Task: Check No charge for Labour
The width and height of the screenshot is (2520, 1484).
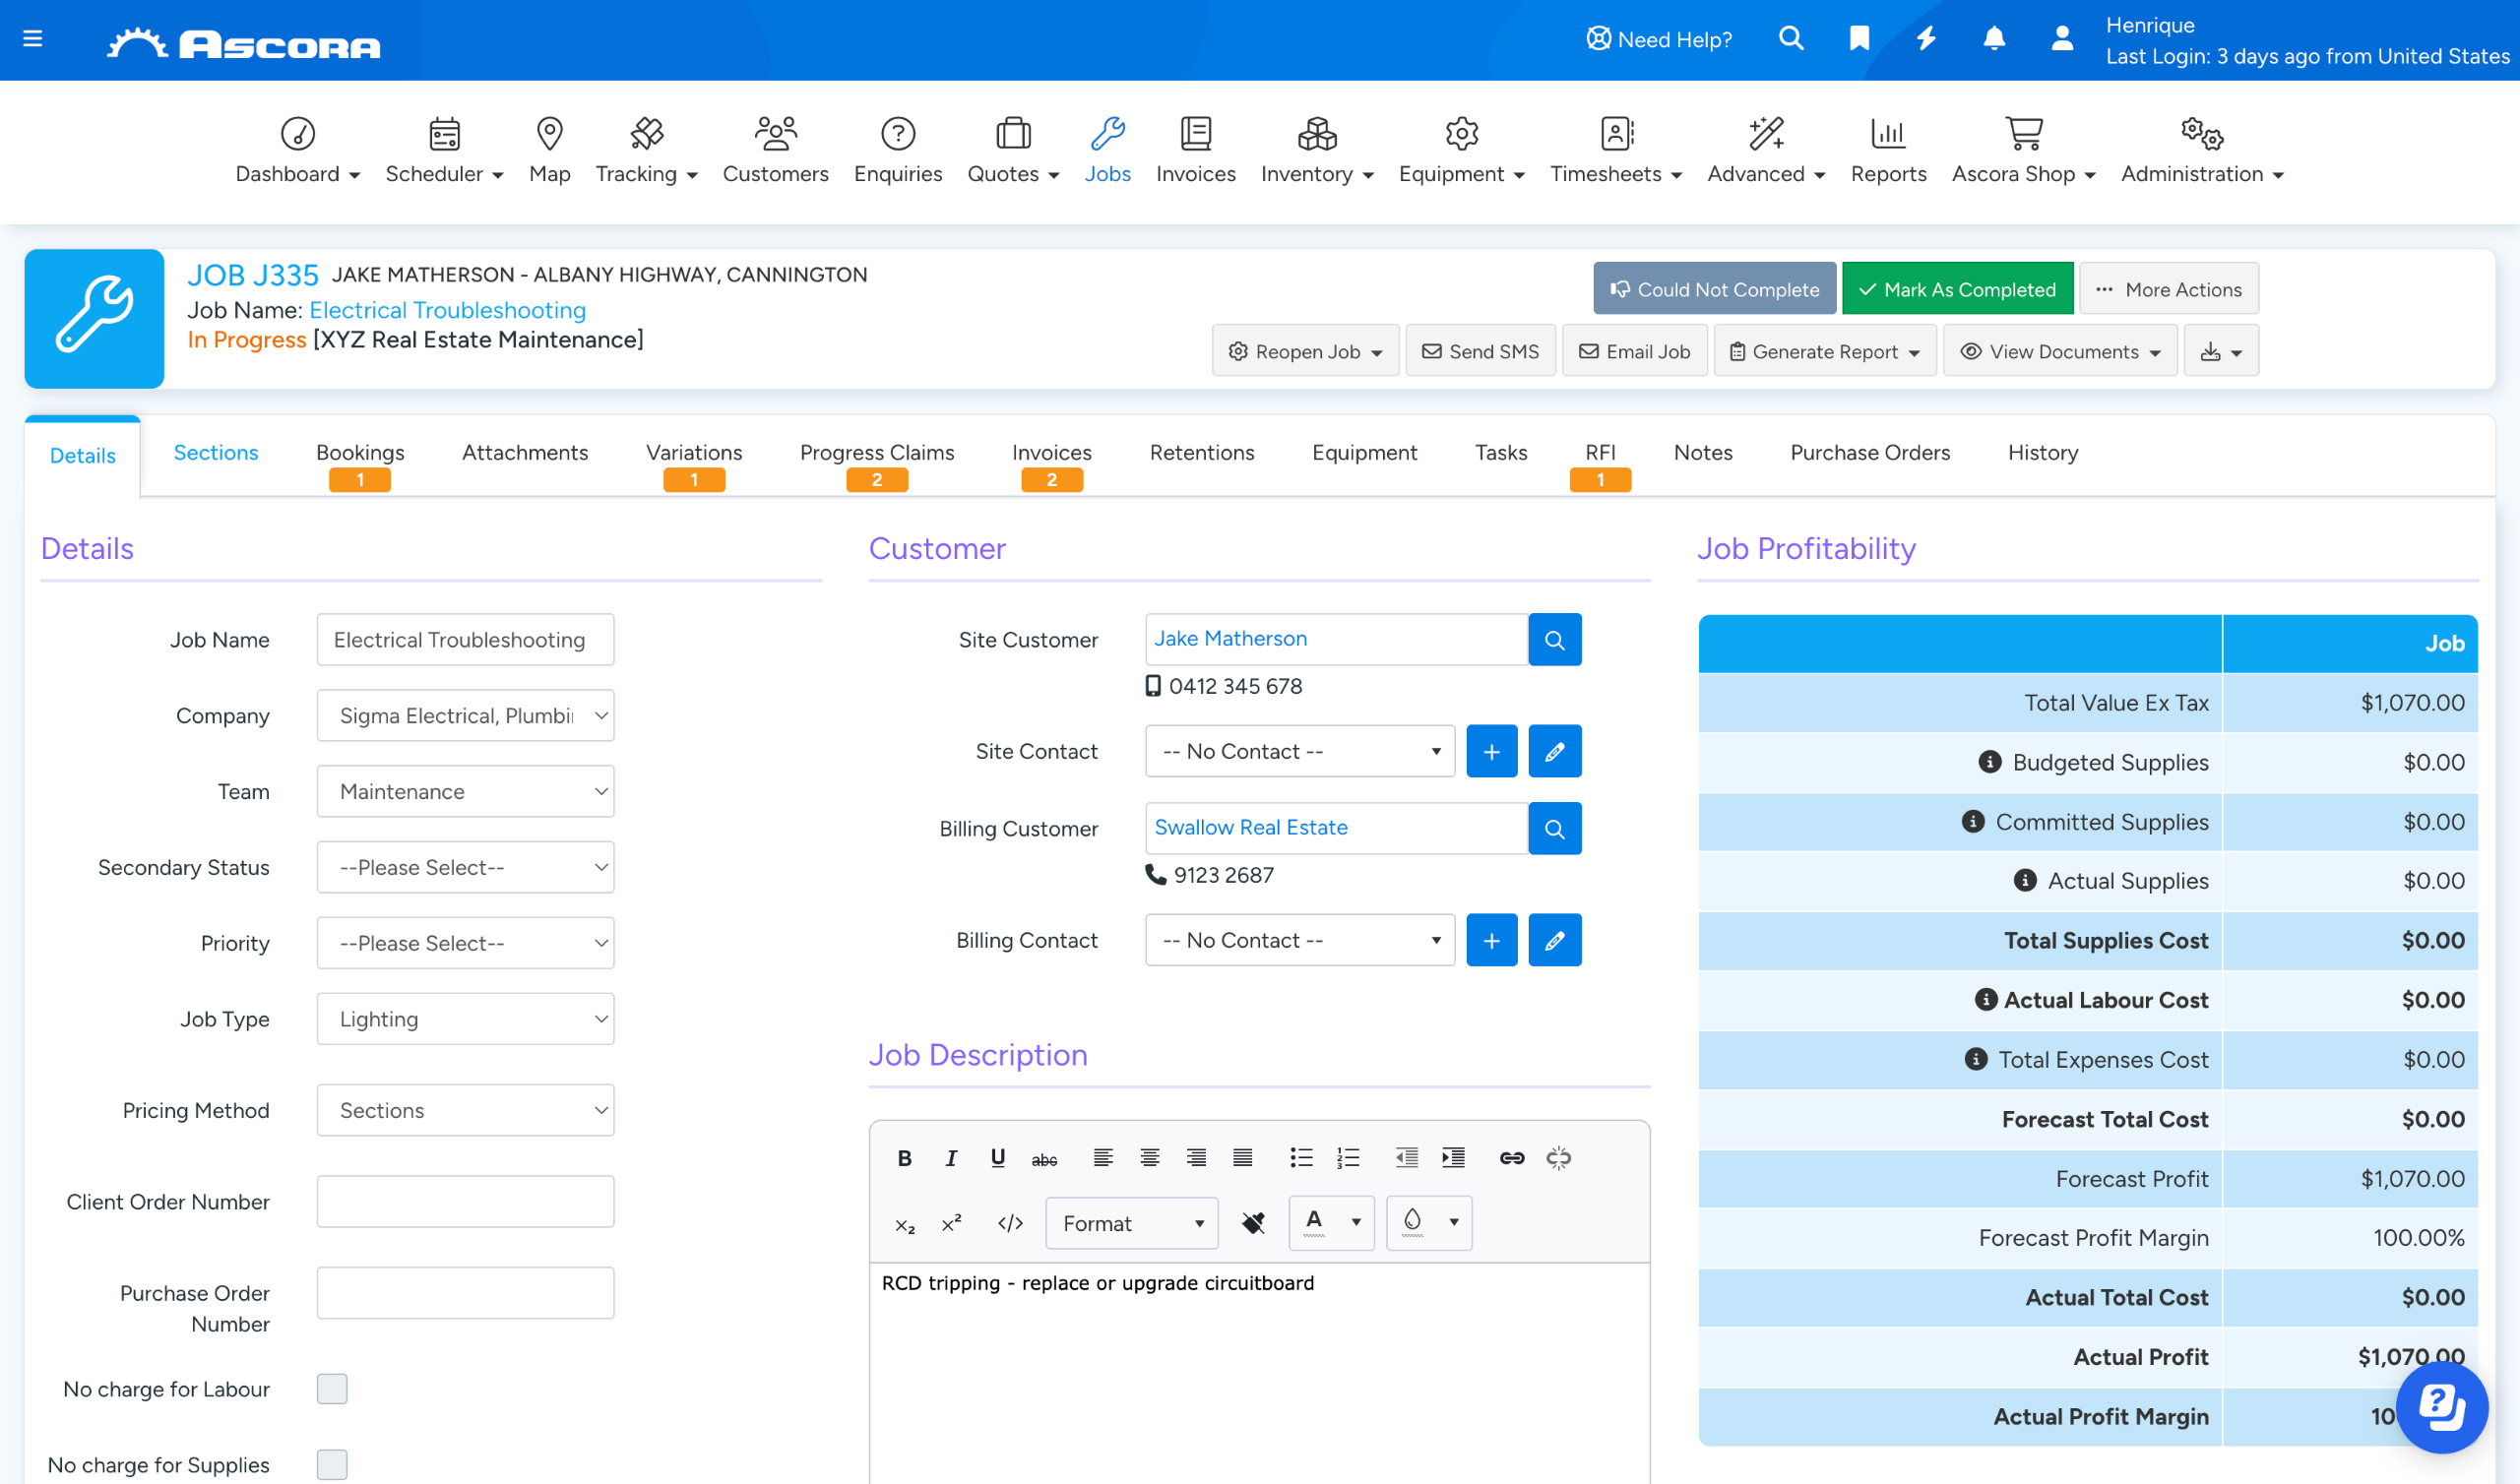Action: point(332,1389)
